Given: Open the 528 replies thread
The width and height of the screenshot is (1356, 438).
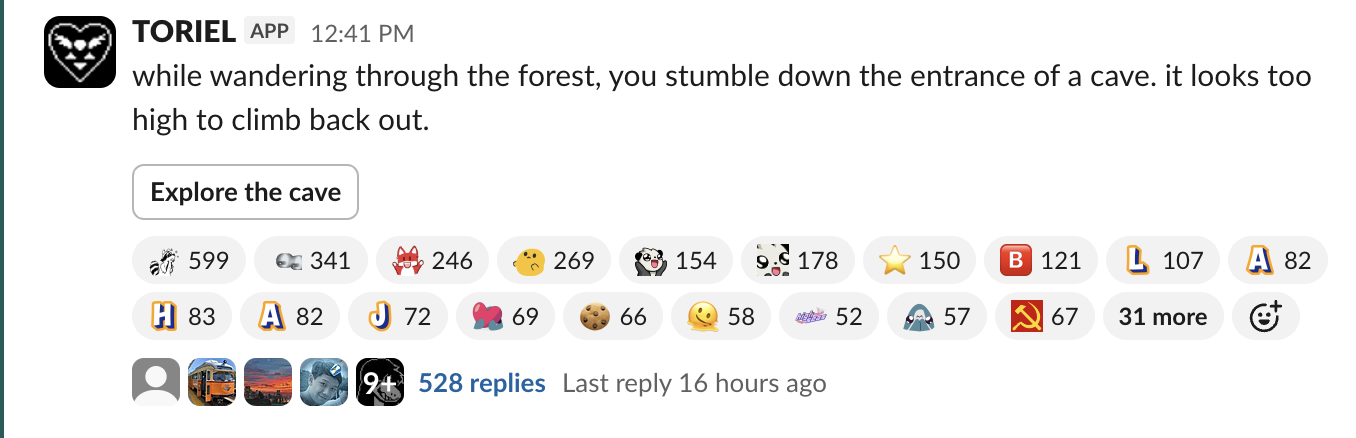Looking at the screenshot, I should tap(481, 383).
